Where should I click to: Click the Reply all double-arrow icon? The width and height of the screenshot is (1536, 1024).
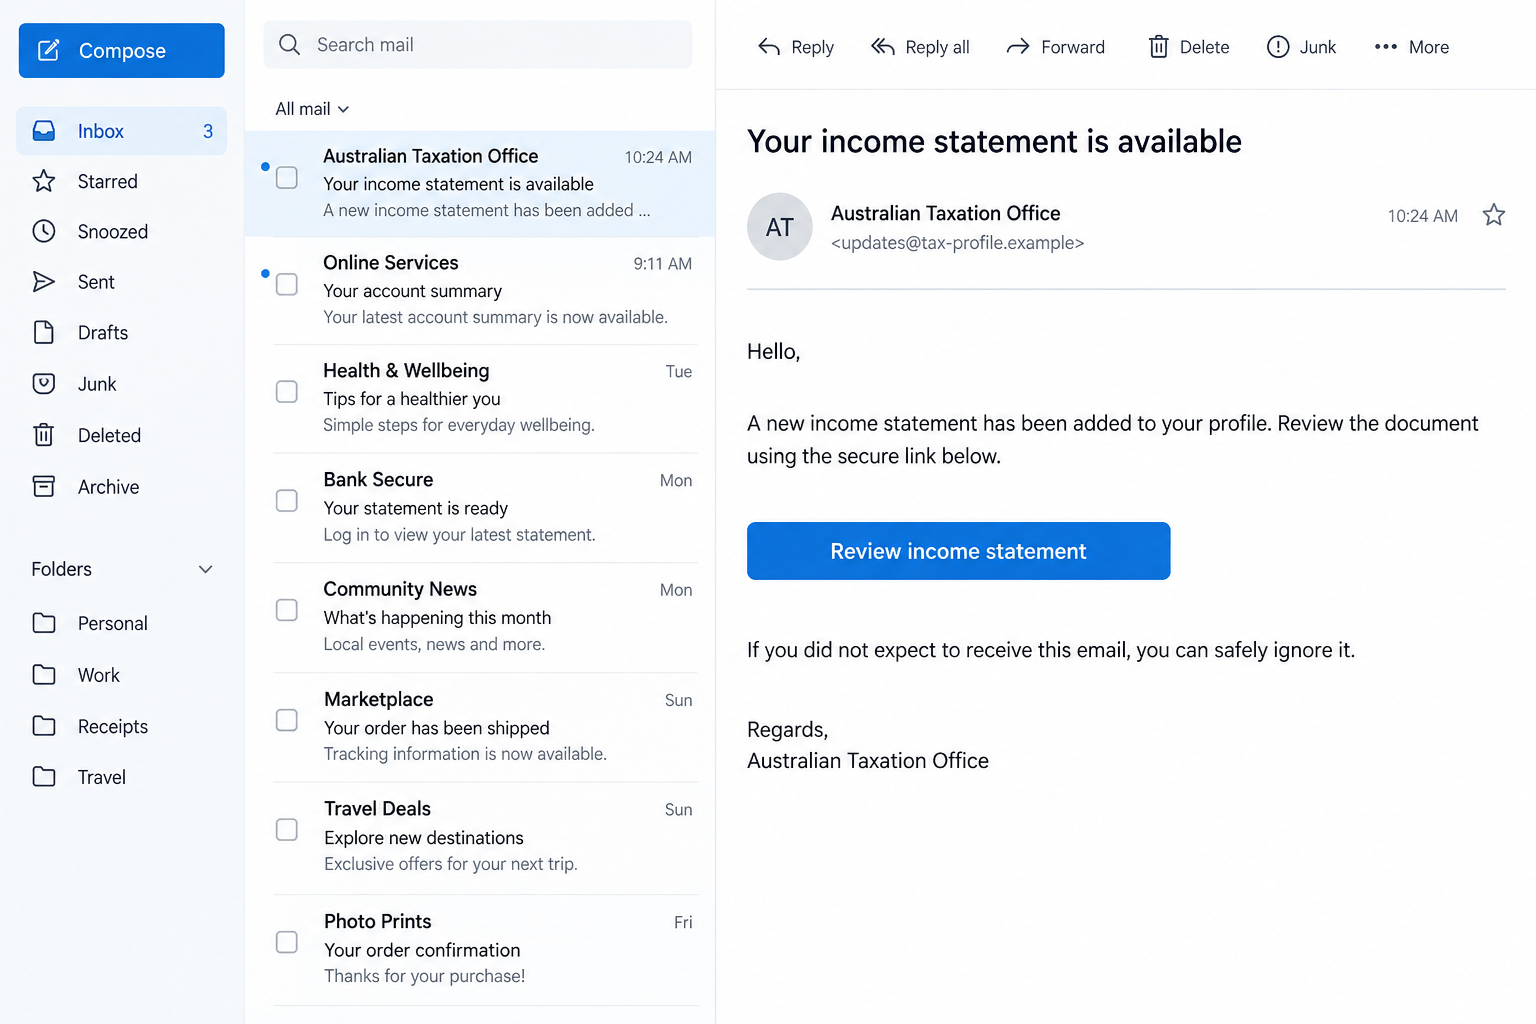(883, 47)
